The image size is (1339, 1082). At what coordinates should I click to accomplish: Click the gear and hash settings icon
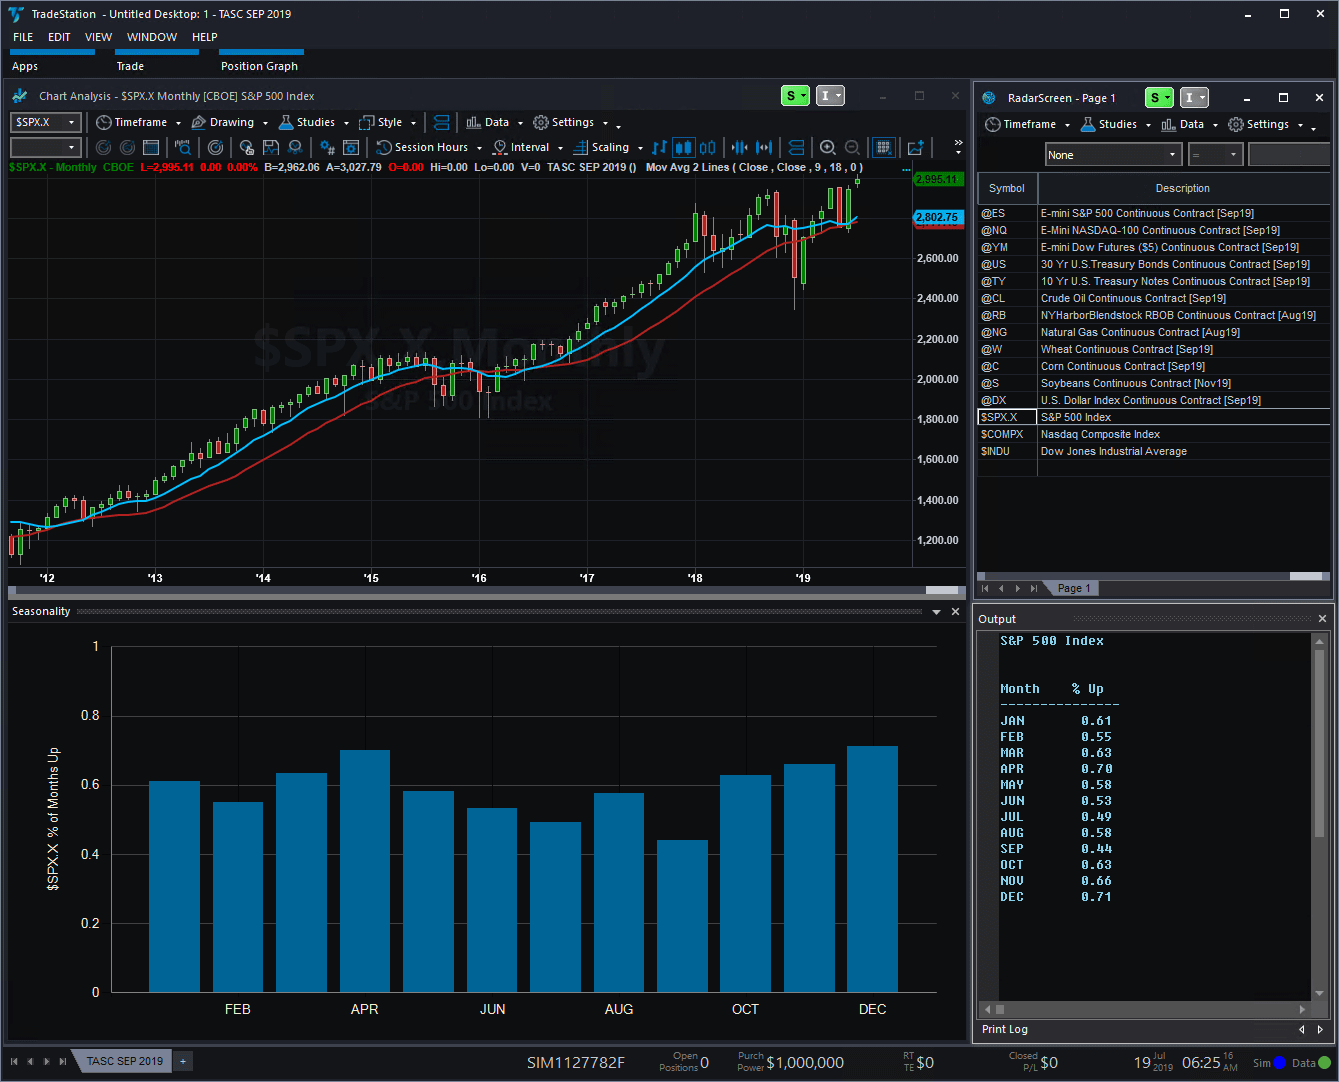(328, 147)
